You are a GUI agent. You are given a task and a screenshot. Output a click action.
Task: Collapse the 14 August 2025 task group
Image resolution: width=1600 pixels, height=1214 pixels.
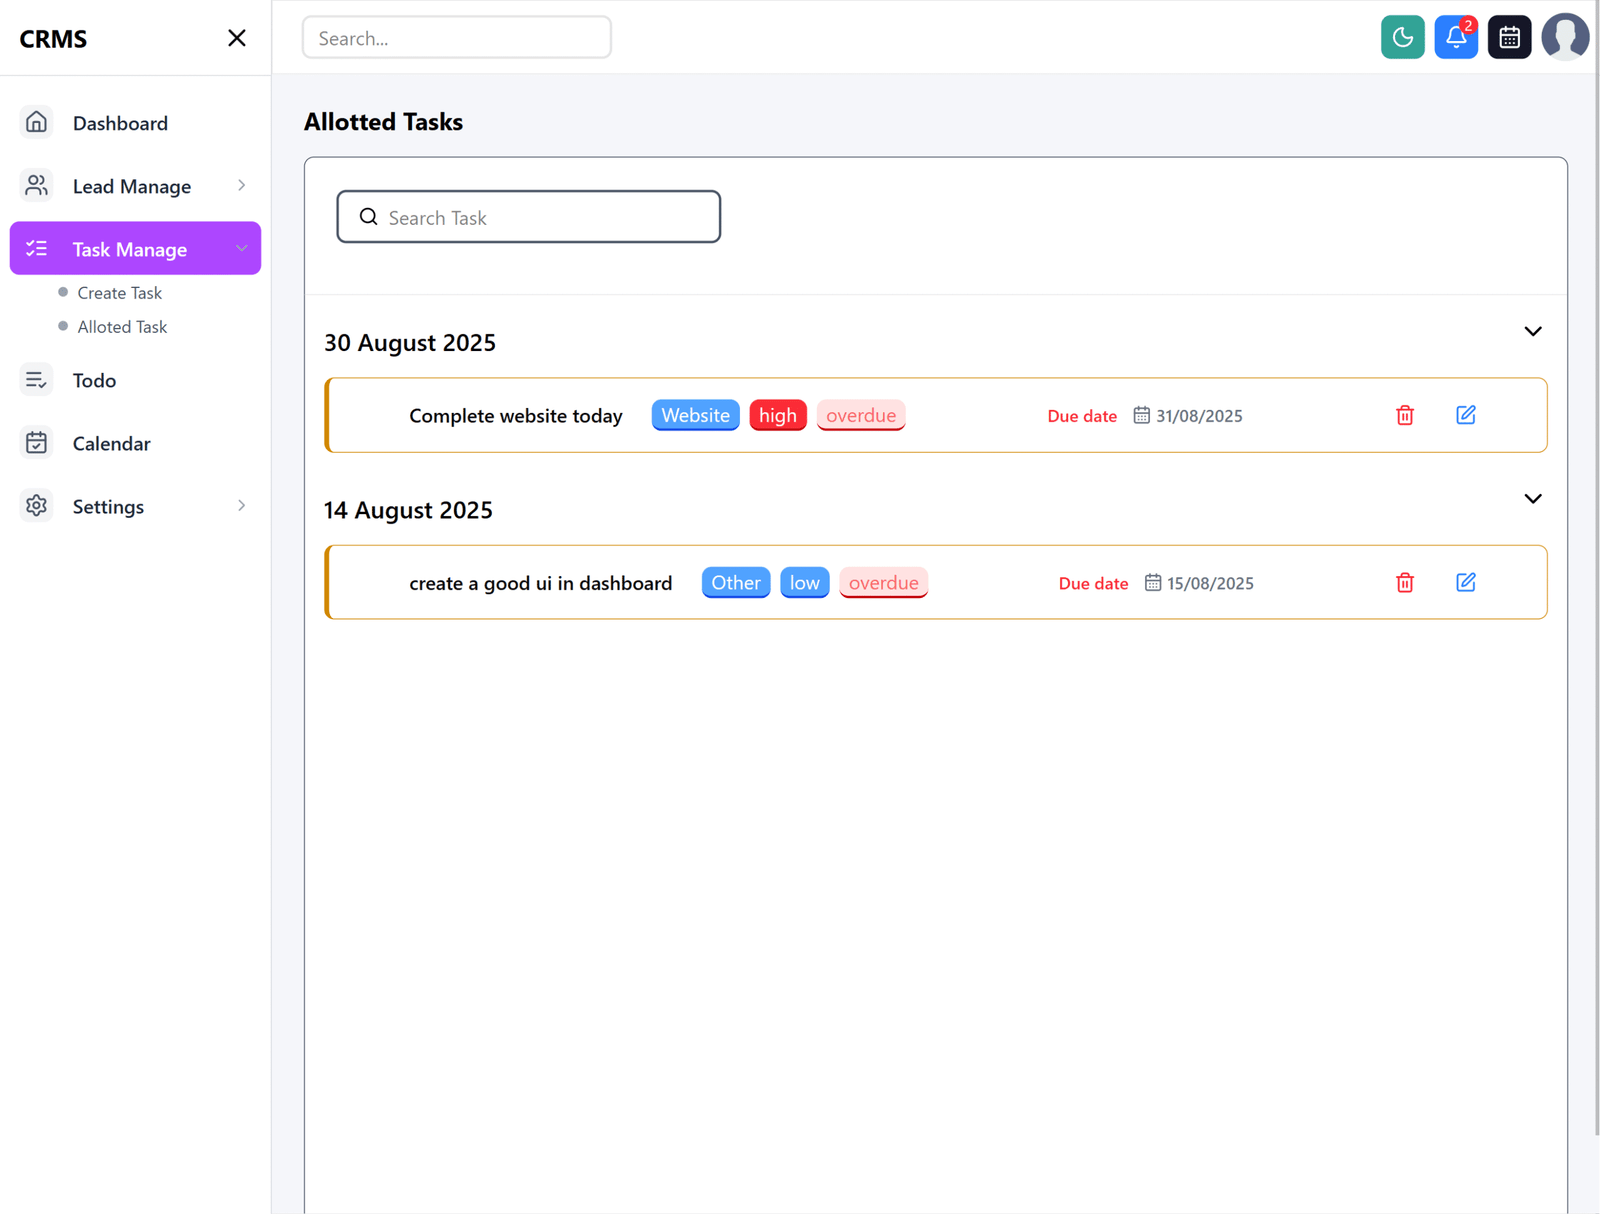pyautogui.click(x=1532, y=498)
